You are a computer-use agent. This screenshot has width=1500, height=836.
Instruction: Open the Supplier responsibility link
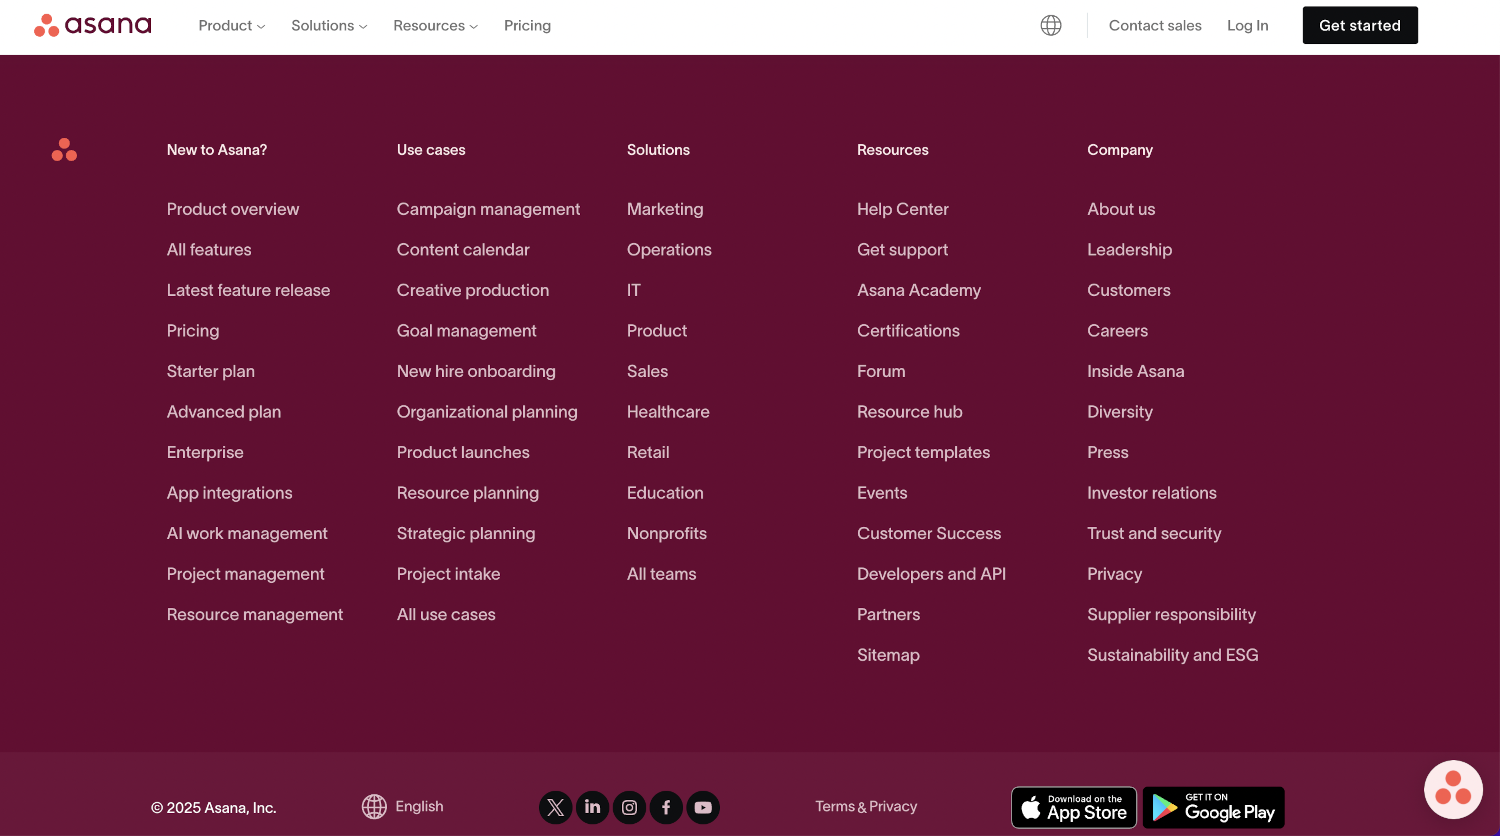pyautogui.click(x=1171, y=615)
